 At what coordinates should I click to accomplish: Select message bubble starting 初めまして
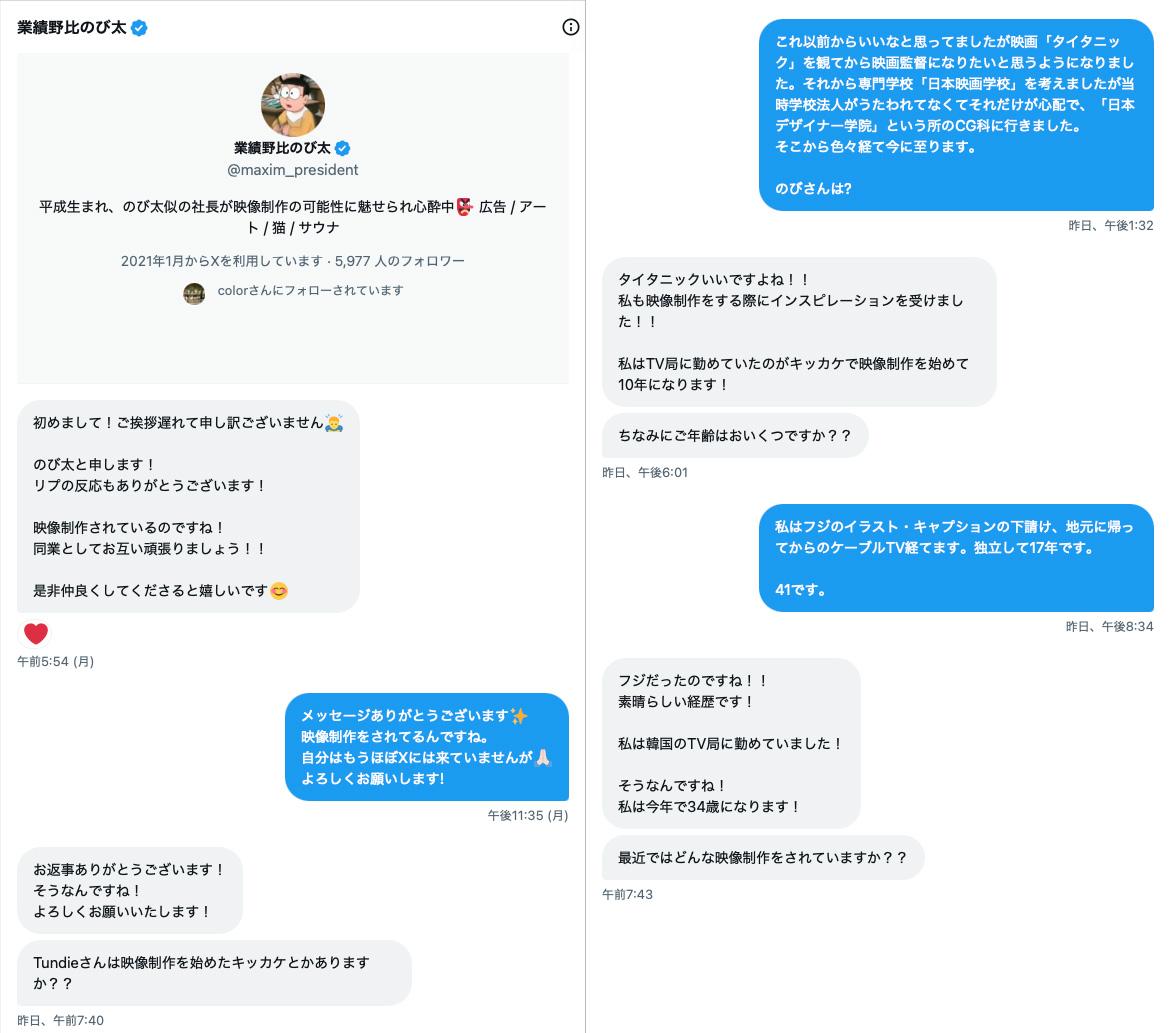(188, 507)
